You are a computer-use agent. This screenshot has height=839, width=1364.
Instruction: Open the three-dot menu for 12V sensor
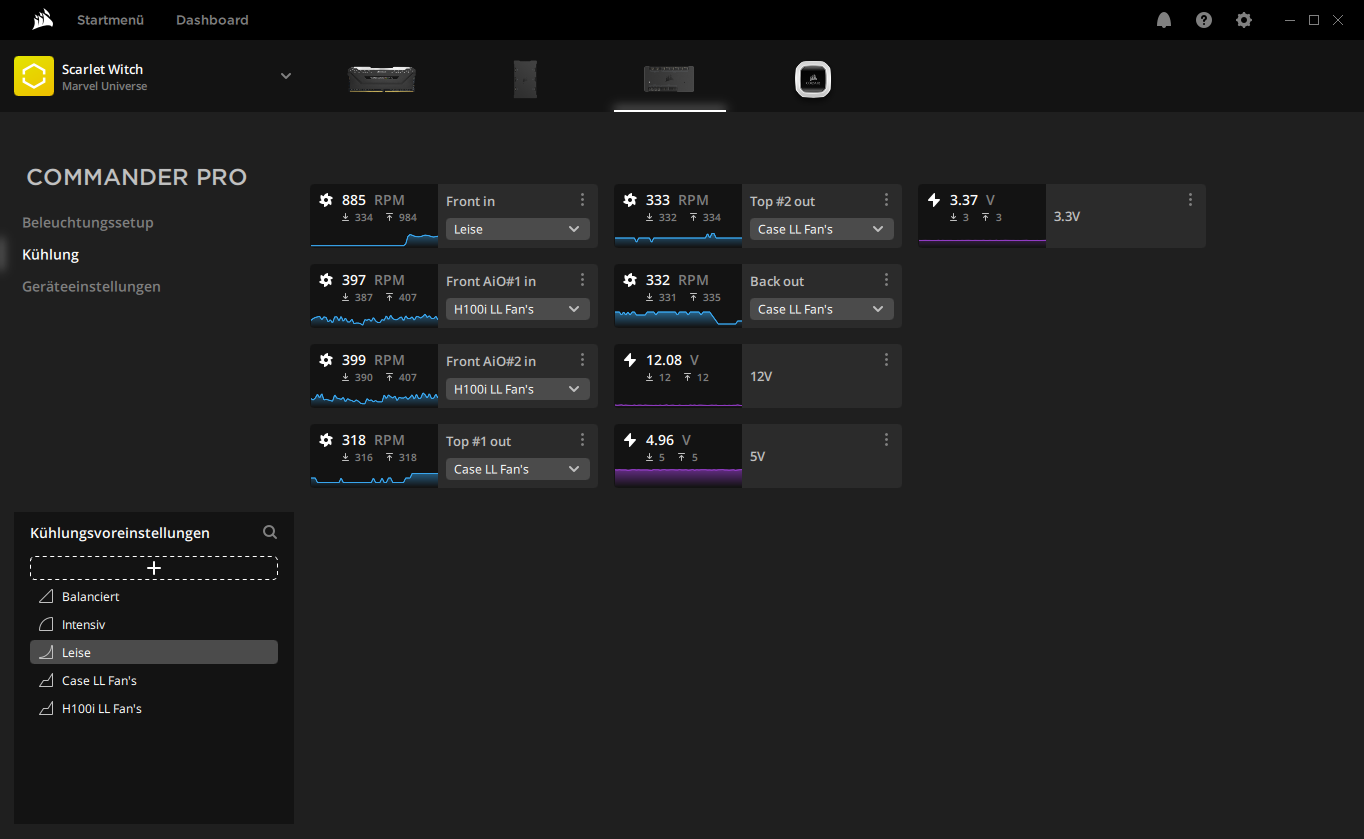click(887, 360)
